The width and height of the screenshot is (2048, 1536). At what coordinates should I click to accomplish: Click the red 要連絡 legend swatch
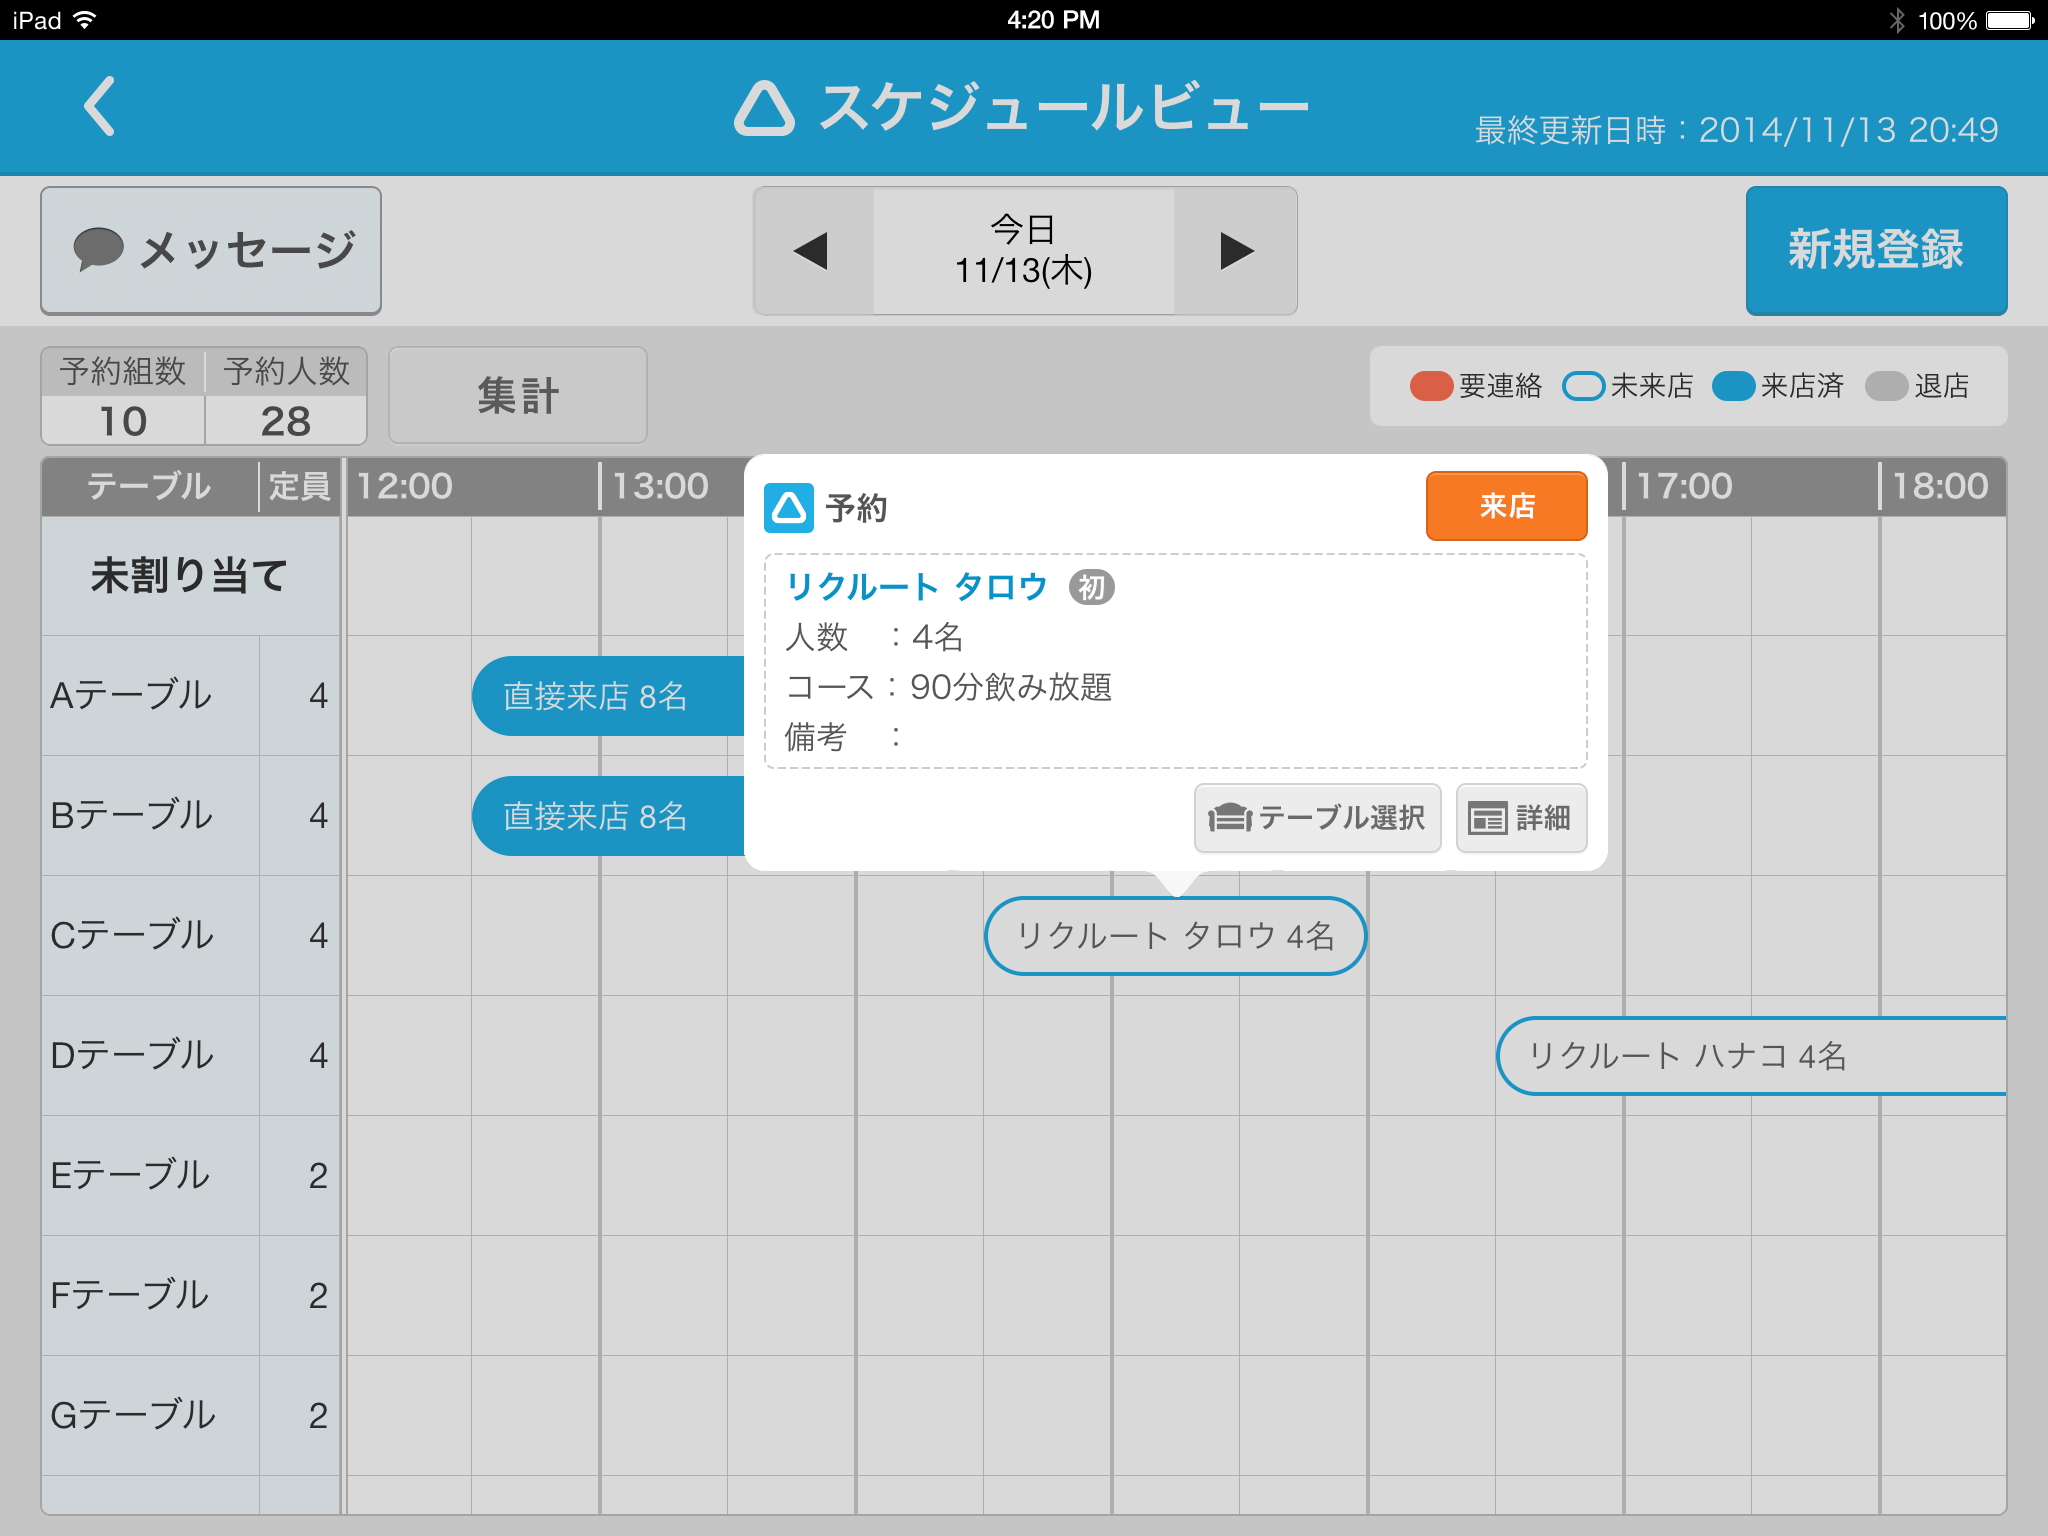click(x=1431, y=386)
